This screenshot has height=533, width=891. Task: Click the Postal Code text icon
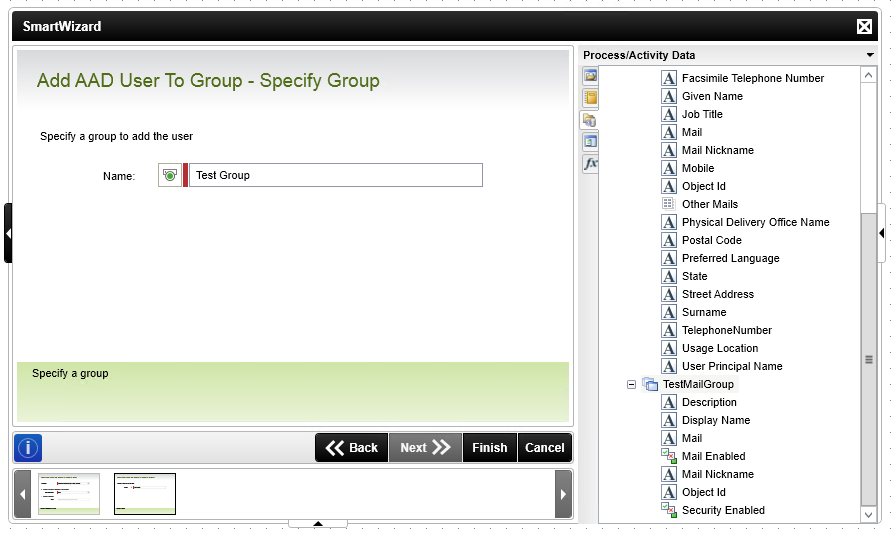coord(669,240)
